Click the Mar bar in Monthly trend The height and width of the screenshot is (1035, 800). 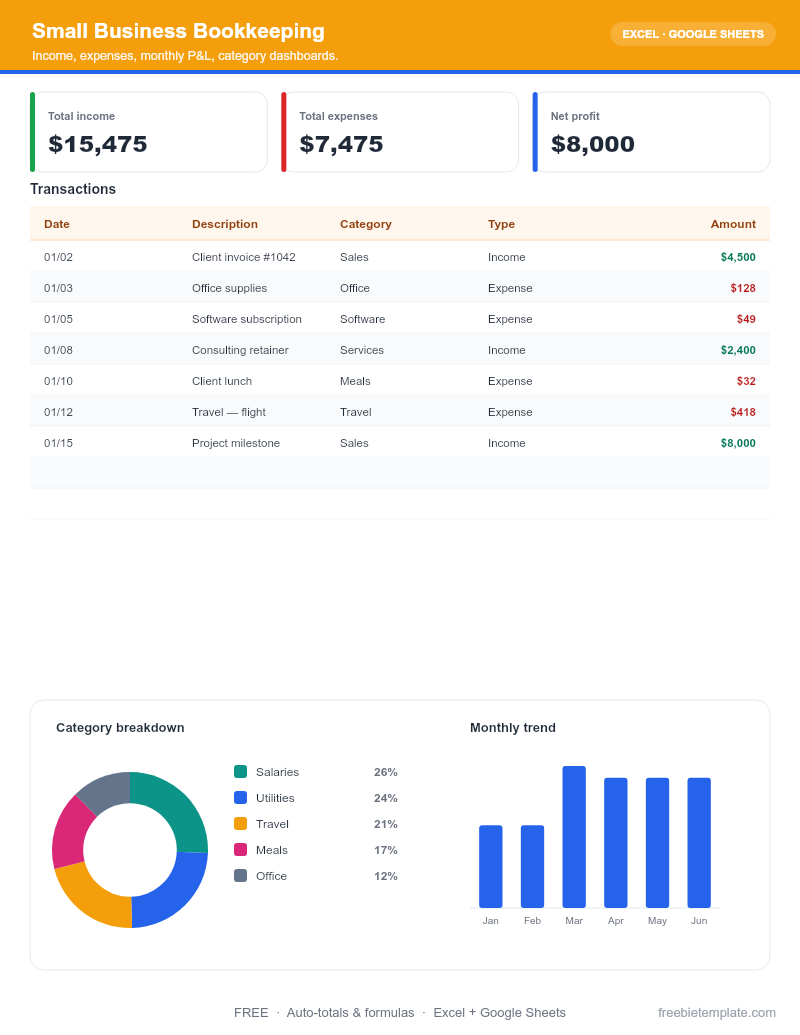(x=574, y=836)
